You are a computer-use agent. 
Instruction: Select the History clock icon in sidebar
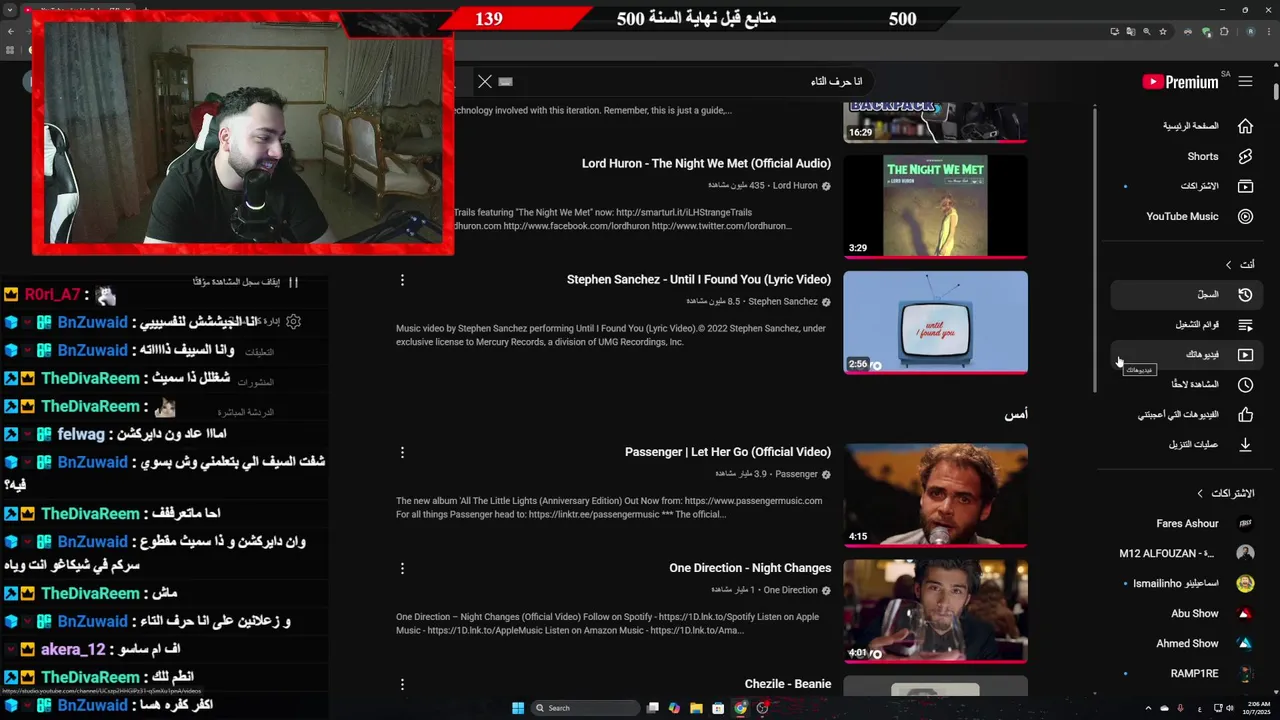pyautogui.click(x=1245, y=294)
